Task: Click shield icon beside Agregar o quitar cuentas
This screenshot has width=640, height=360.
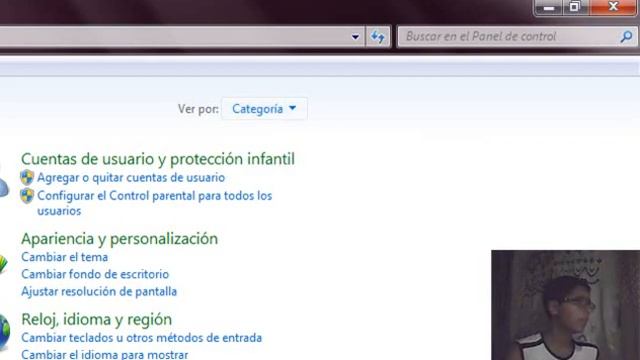Action: tap(27, 178)
